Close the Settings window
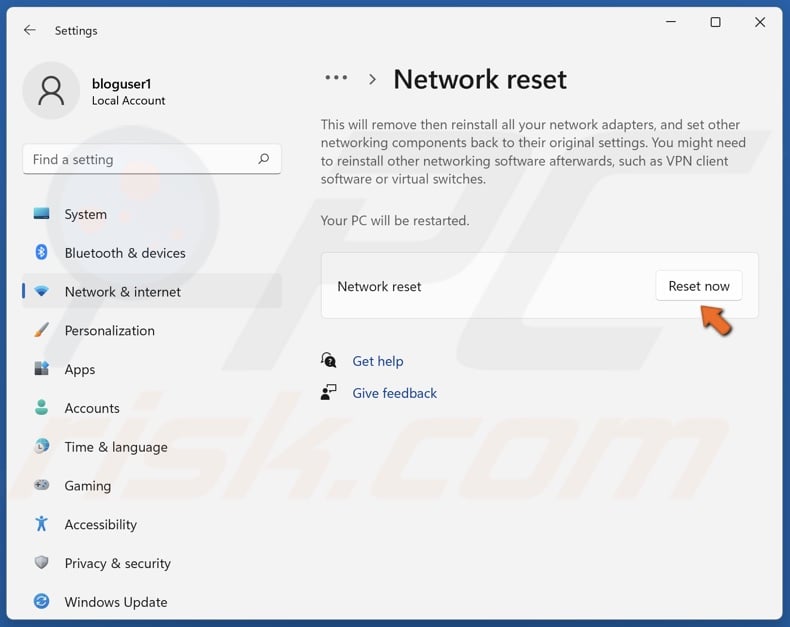Viewport: 790px width, 627px height. 760,22
